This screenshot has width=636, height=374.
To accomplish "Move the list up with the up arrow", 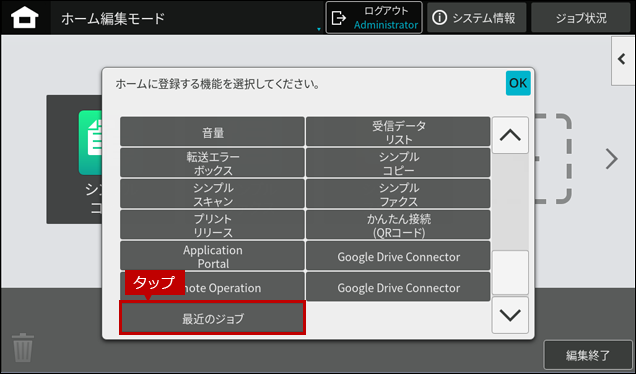I will click(510, 135).
